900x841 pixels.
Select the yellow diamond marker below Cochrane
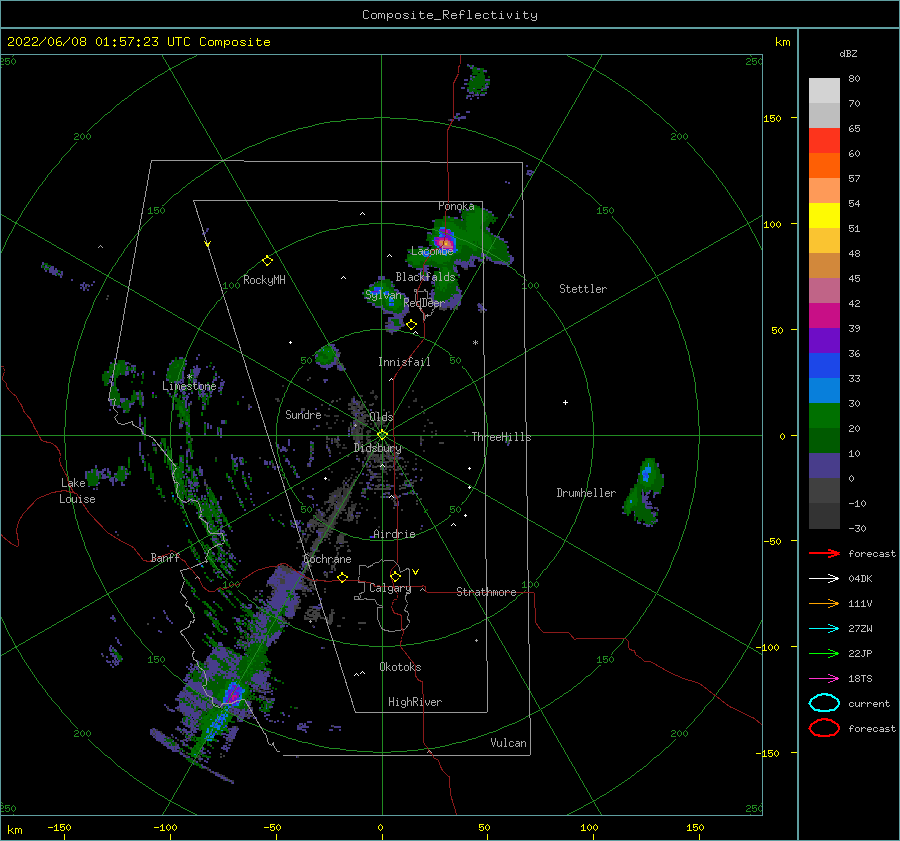pos(342,578)
